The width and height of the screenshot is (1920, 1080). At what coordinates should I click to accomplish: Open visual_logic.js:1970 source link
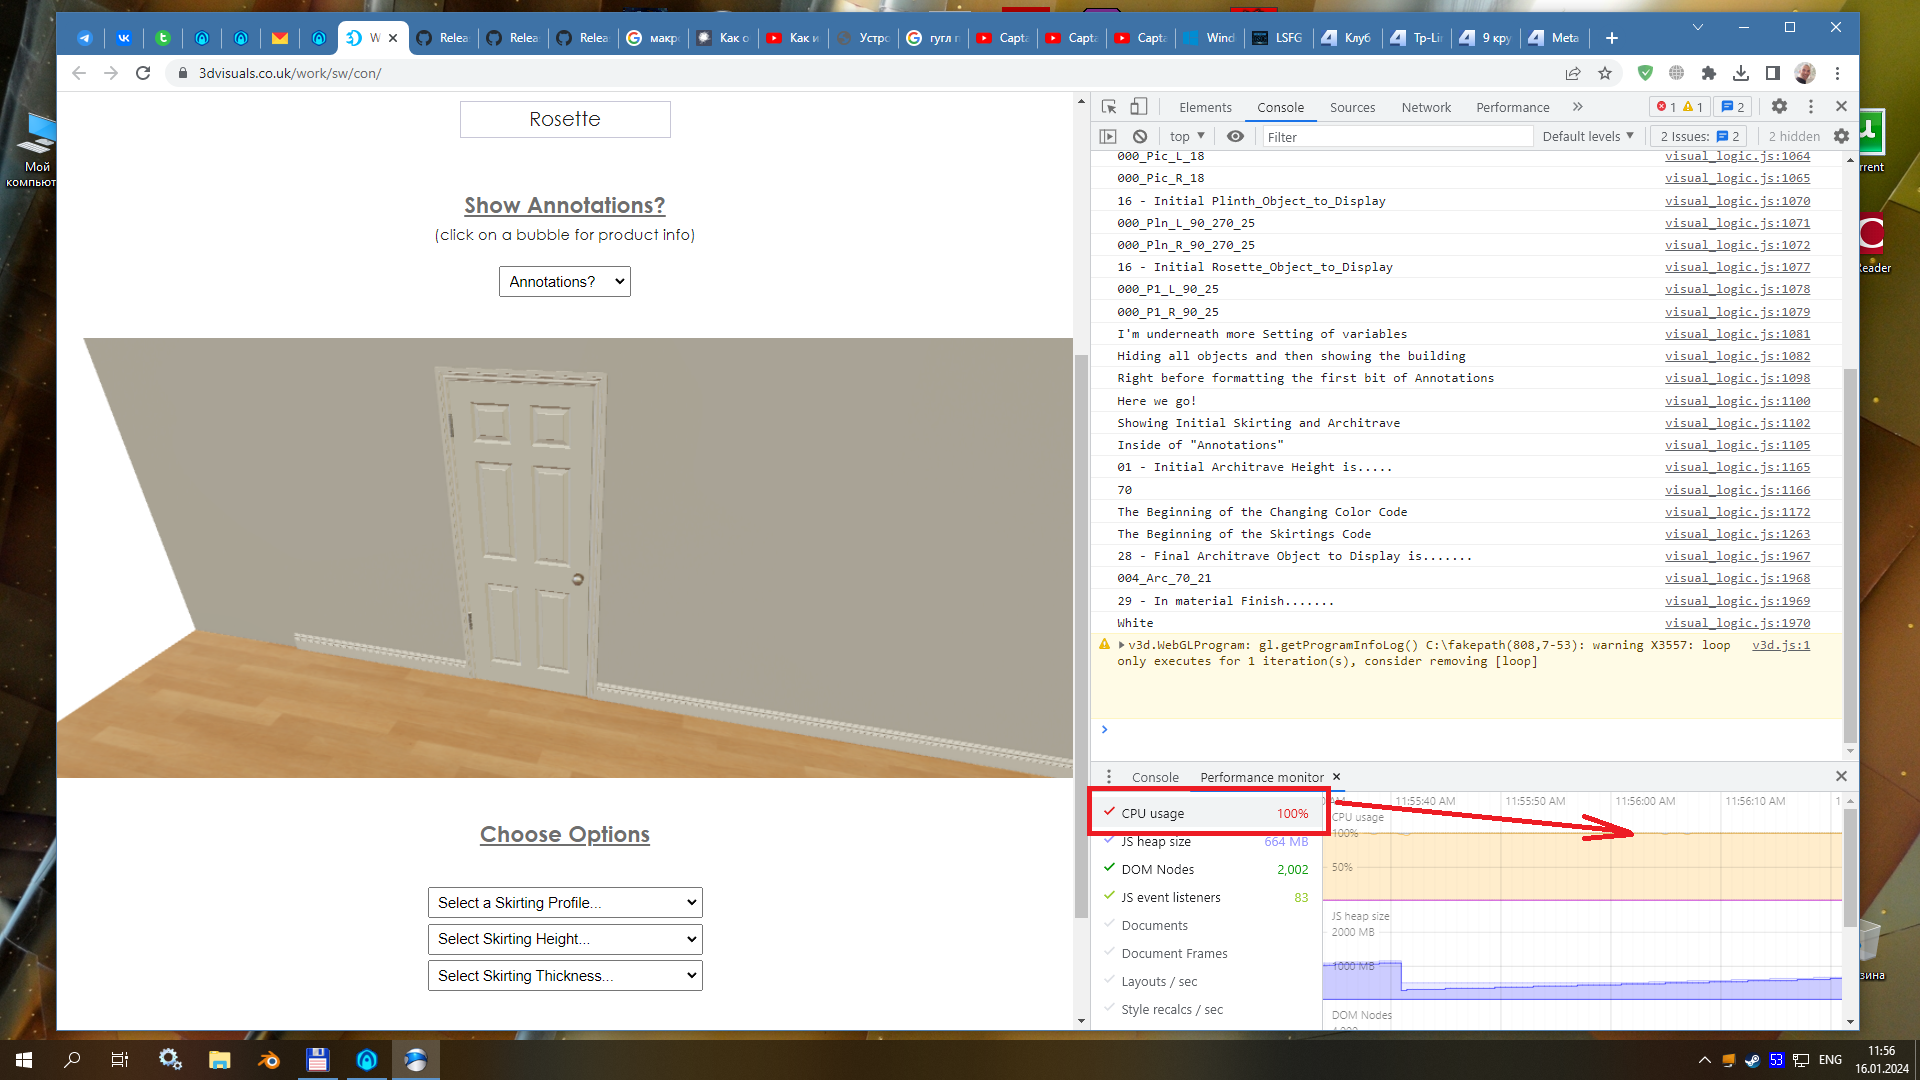tap(1737, 623)
